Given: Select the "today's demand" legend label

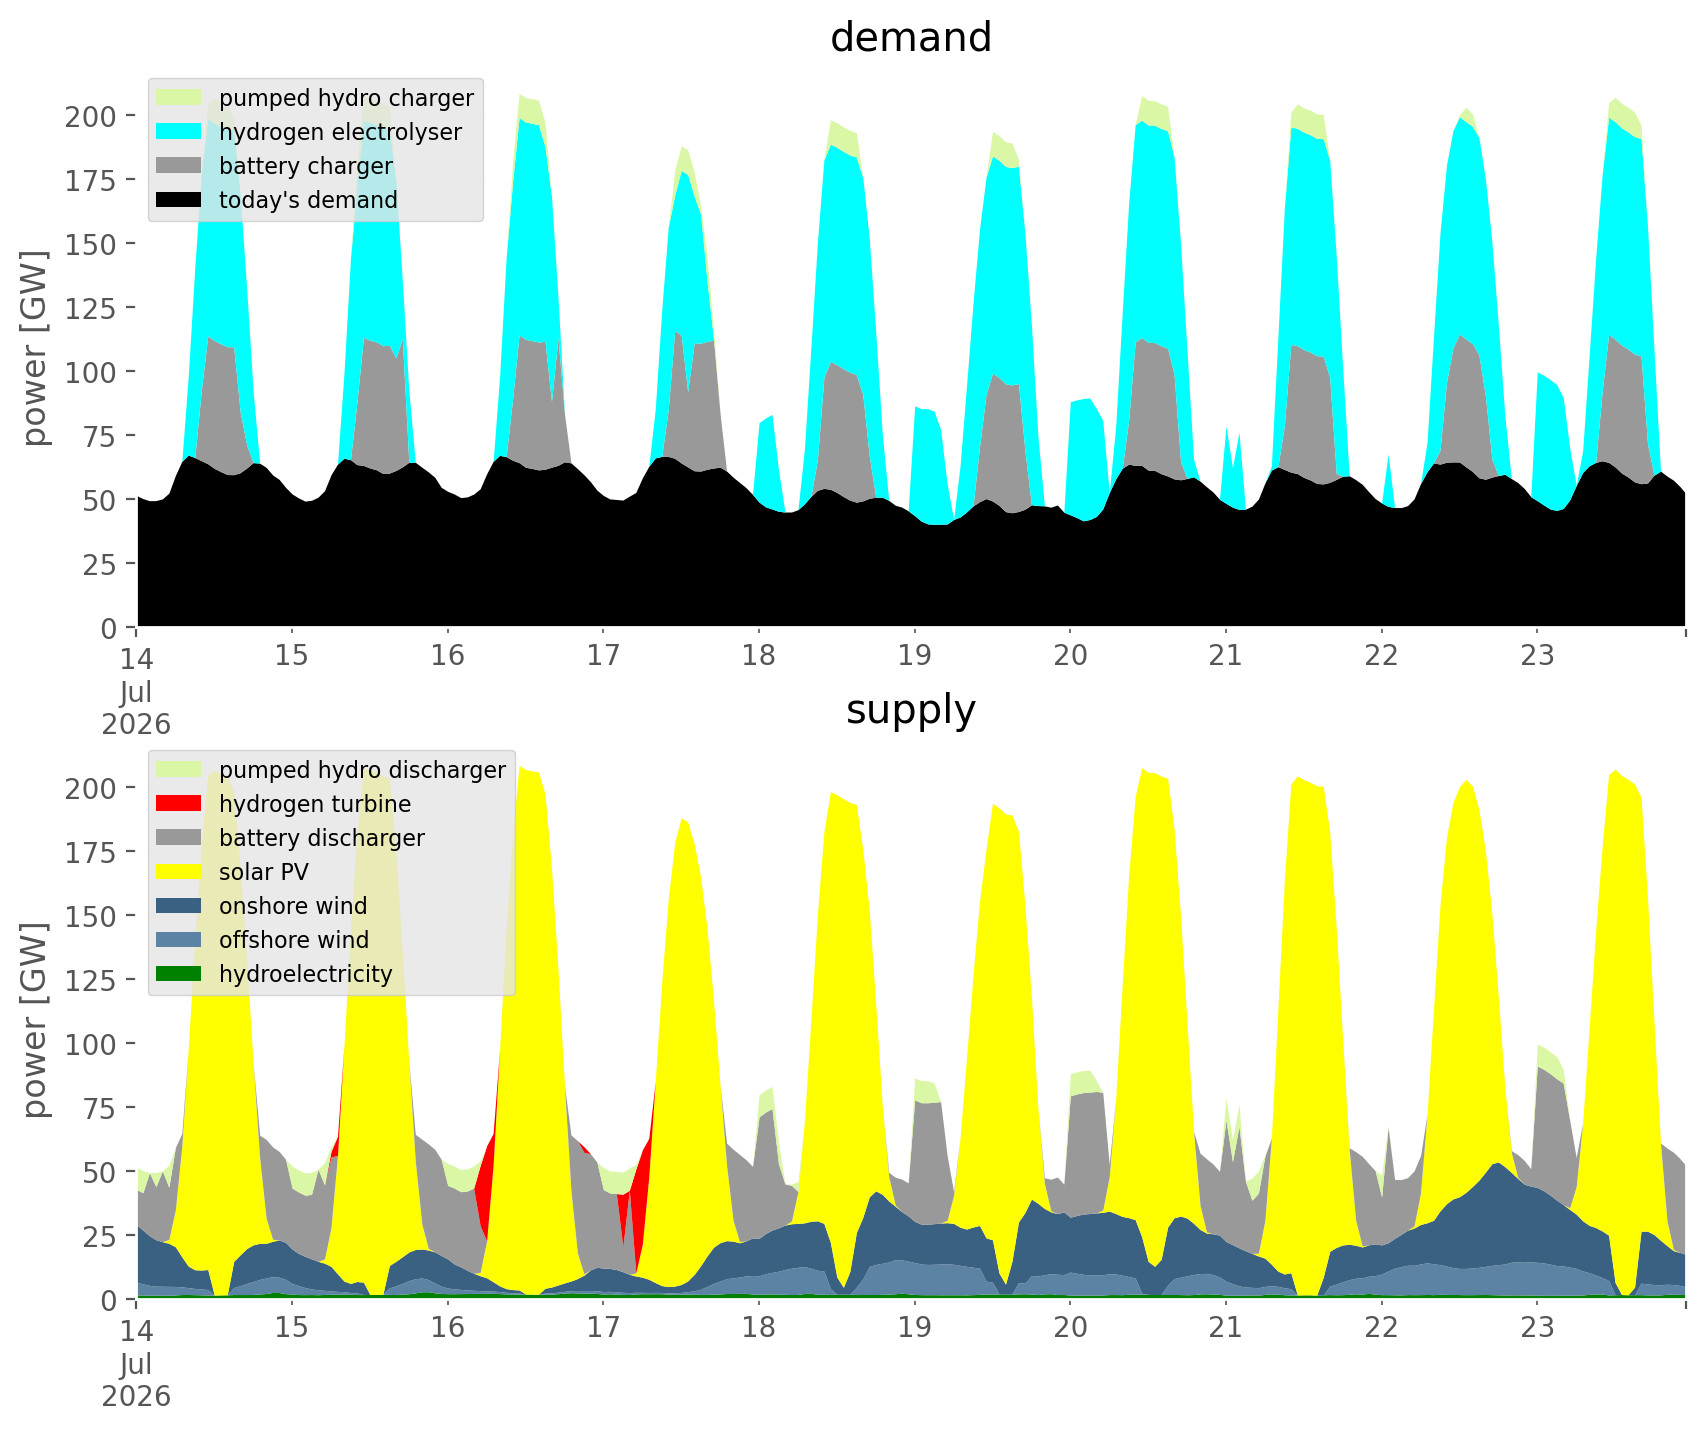Looking at the screenshot, I should pos(308,201).
